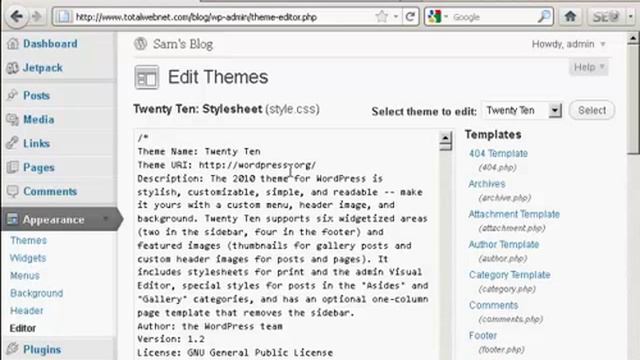Open the Pages menu item
Screen dimensions: 640x360
coord(39,168)
